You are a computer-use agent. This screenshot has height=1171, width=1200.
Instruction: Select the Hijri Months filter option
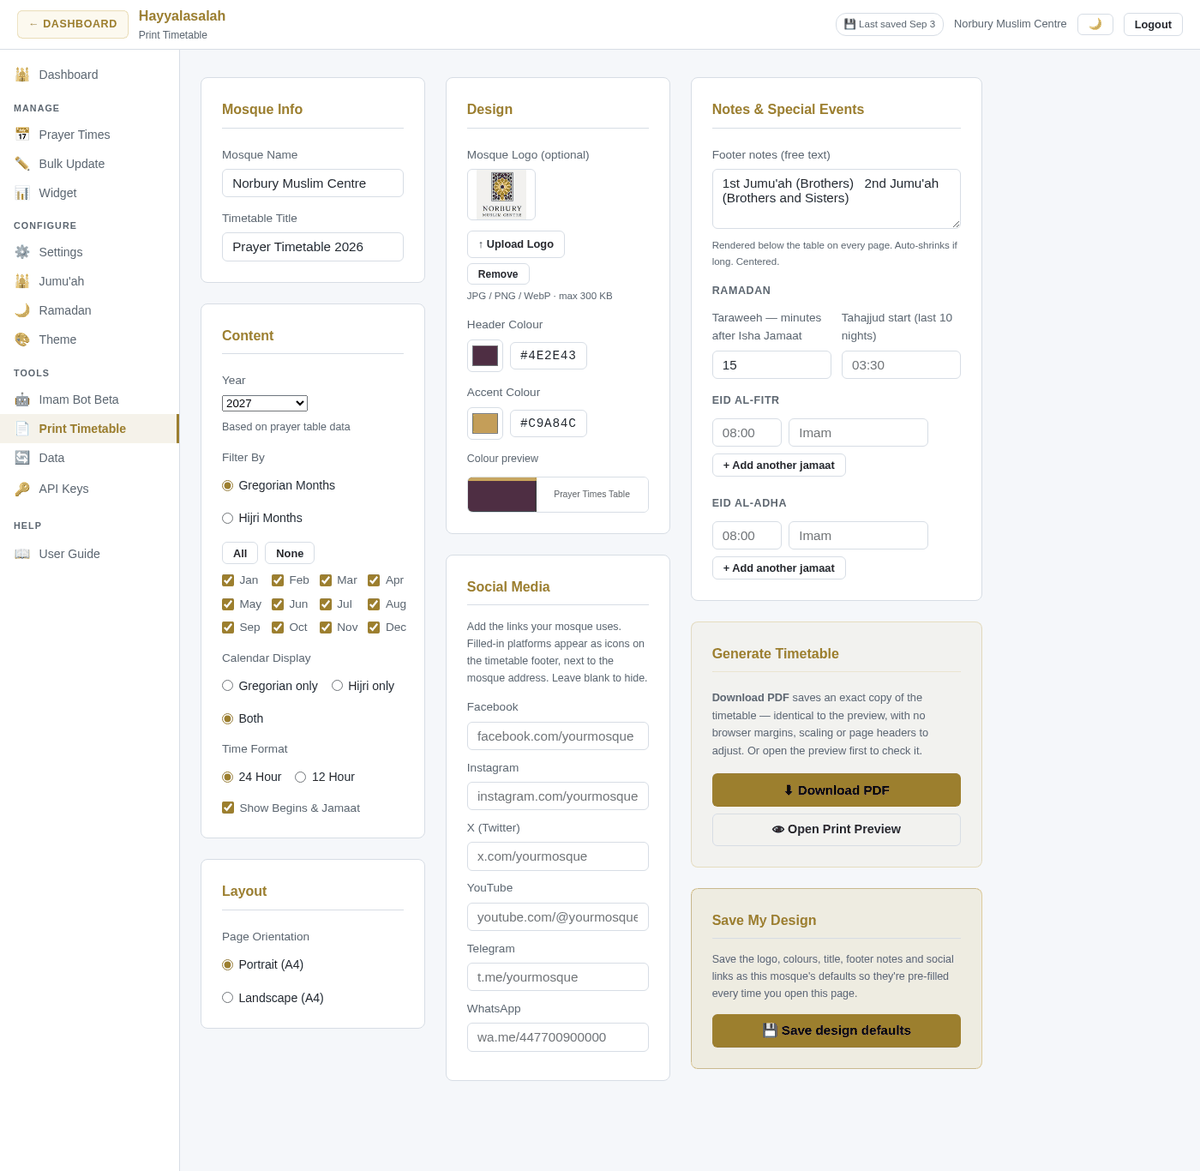pos(227,518)
